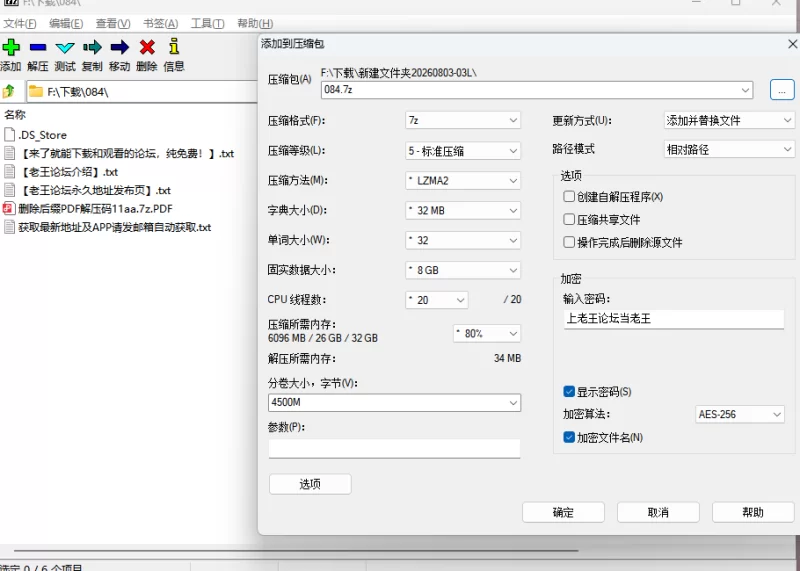The width and height of the screenshot is (800, 571).
Task: Toggle 显示密码 checkbox
Action: click(569, 391)
